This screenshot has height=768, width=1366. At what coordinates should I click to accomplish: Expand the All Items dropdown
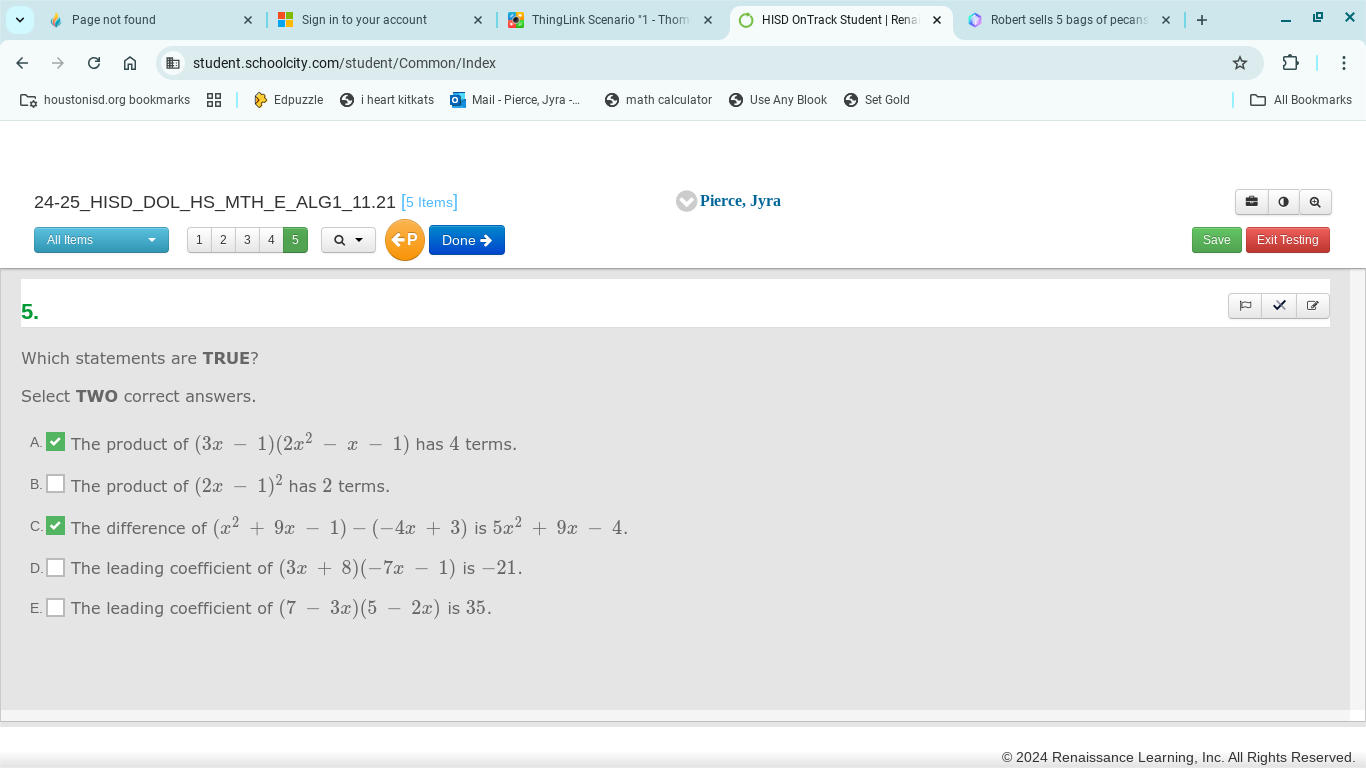point(101,240)
